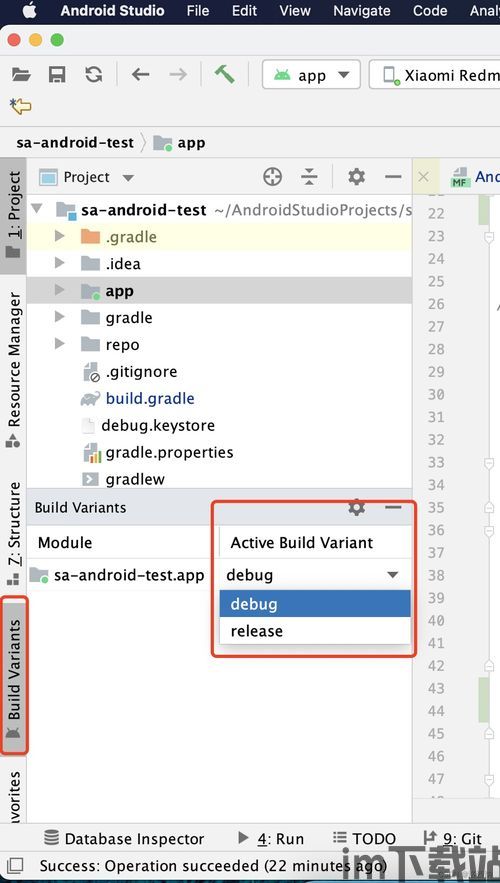500x883 pixels.
Task: Open the Active Build Variant debug dropdown
Action: click(x=314, y=575)
